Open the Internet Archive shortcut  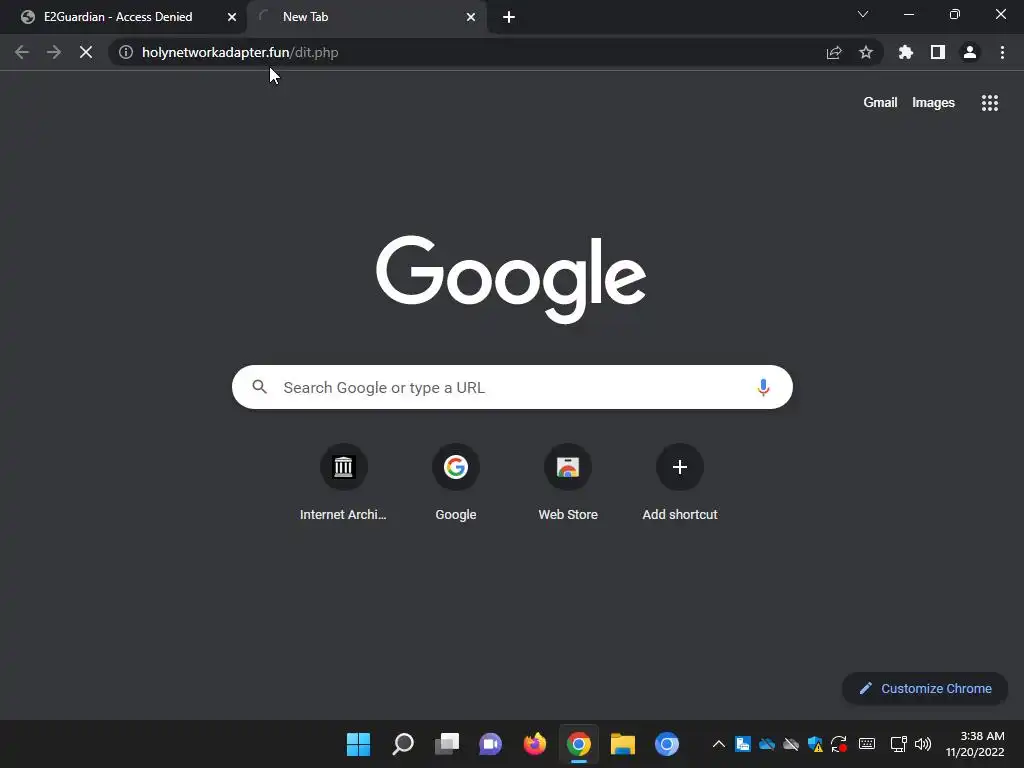(344, 483)
